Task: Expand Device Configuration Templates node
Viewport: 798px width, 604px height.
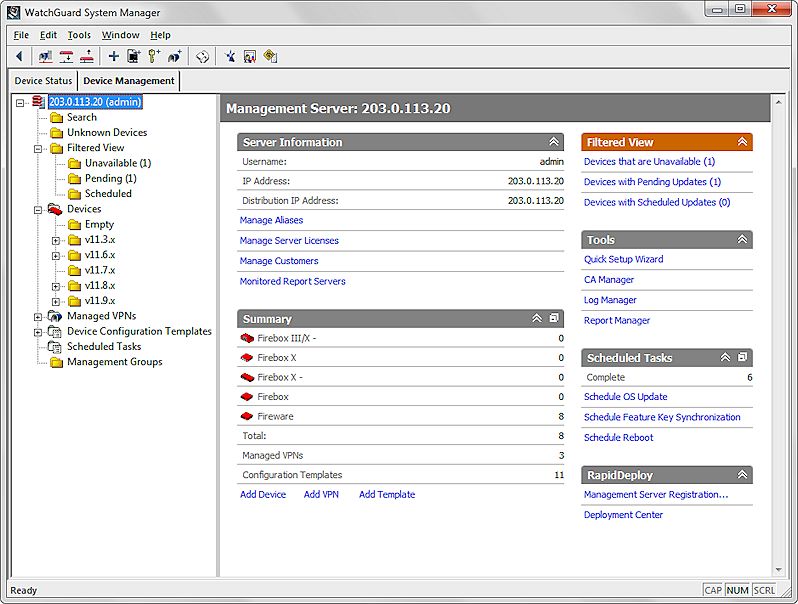Action: [38, 332]
